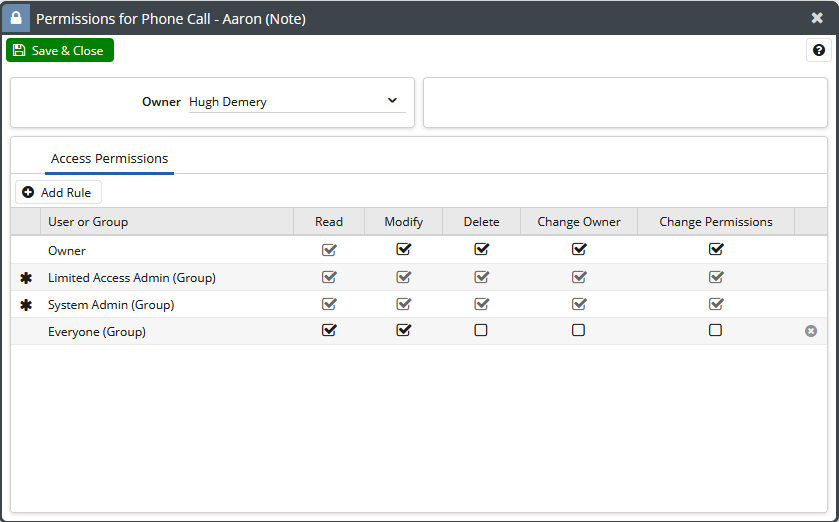Click the floppy disk save icon
Image resolution: width=839 pixels, height=522 pixels.
tap(19, 50)
